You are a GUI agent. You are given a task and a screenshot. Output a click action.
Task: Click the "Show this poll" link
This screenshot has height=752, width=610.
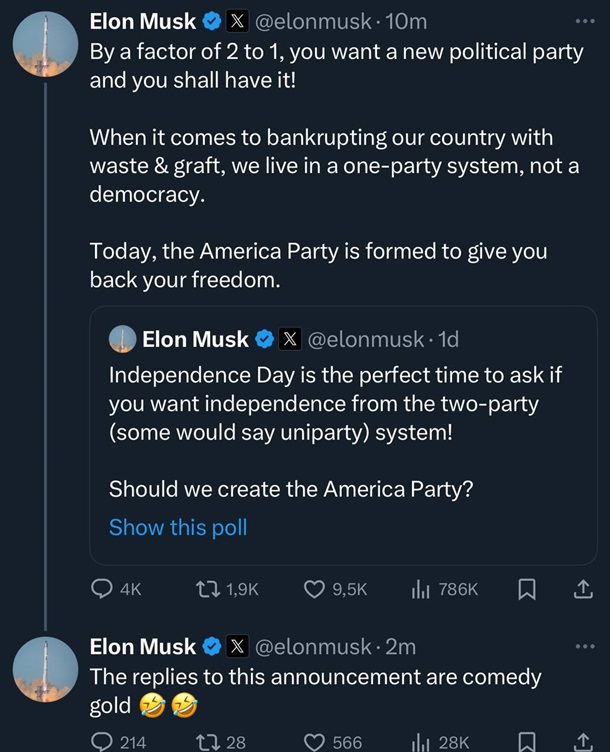(178, 527)
